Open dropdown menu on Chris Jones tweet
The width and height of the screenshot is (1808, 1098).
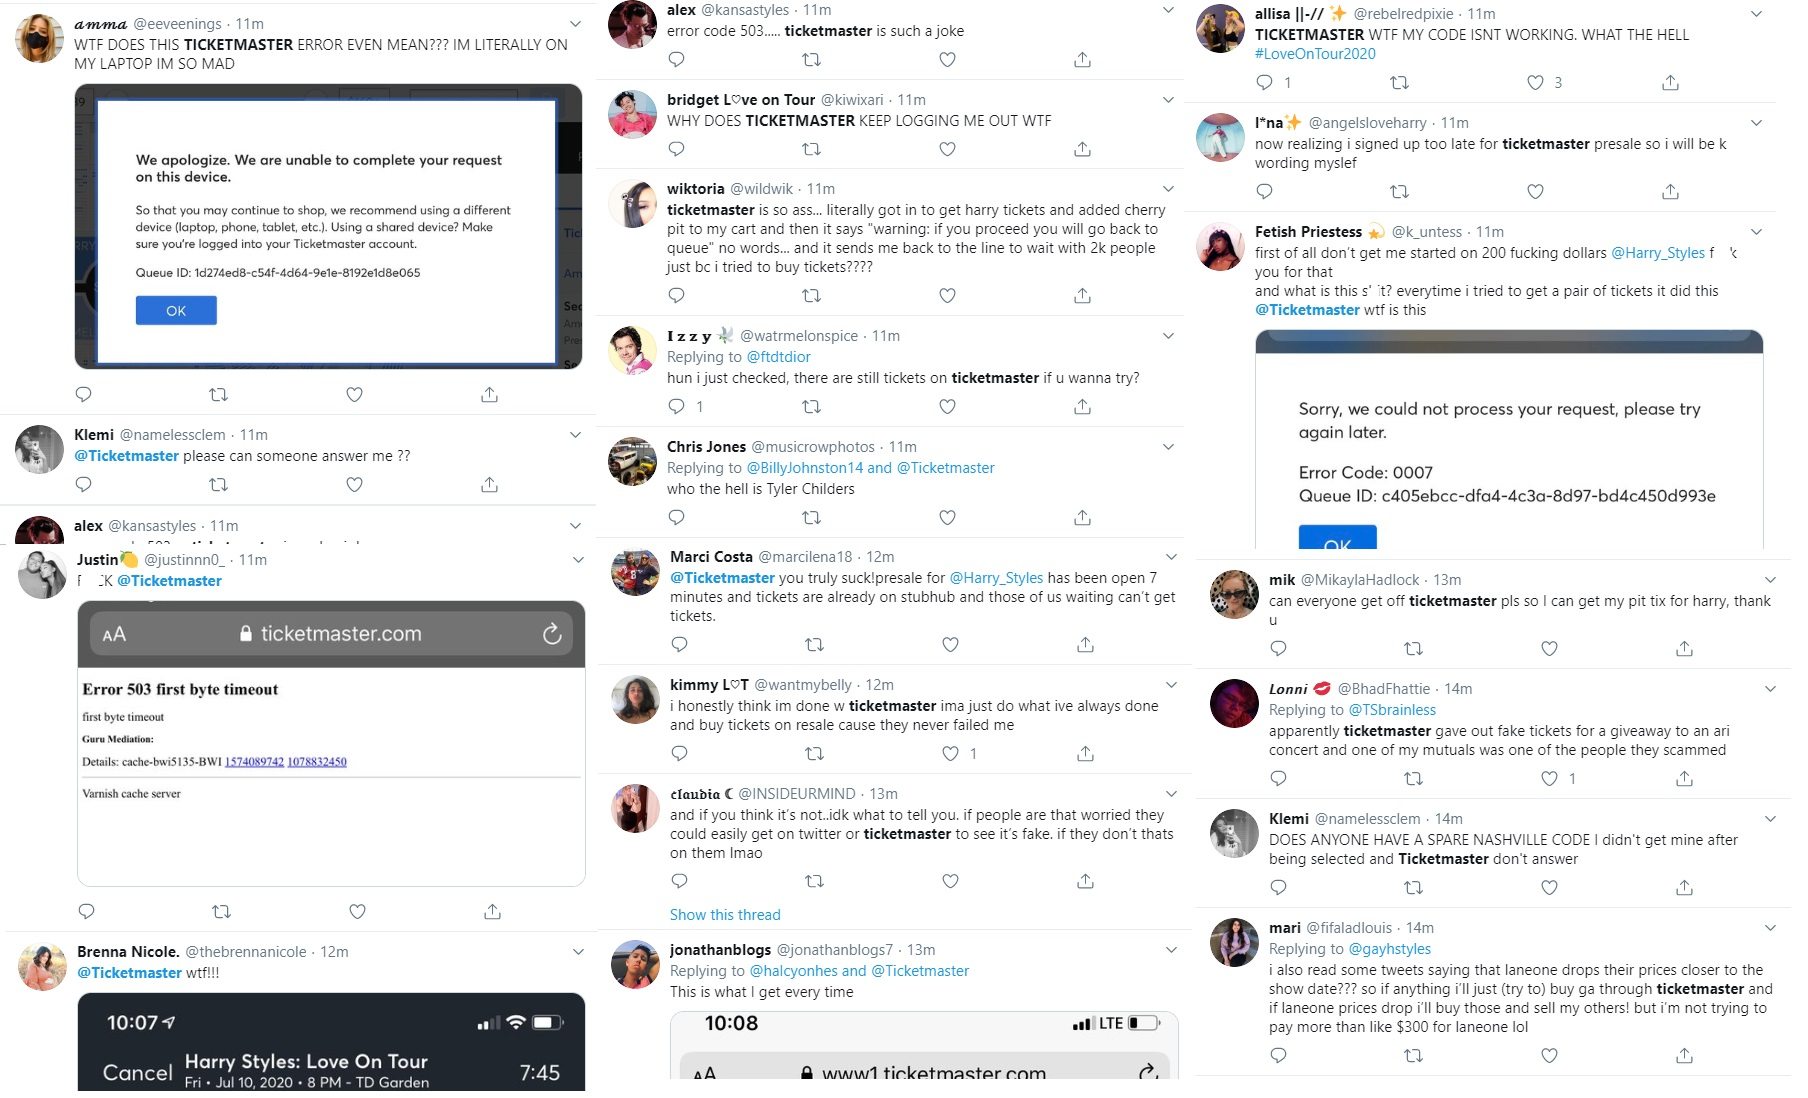pyautogui.click(x=1168, y=447)
